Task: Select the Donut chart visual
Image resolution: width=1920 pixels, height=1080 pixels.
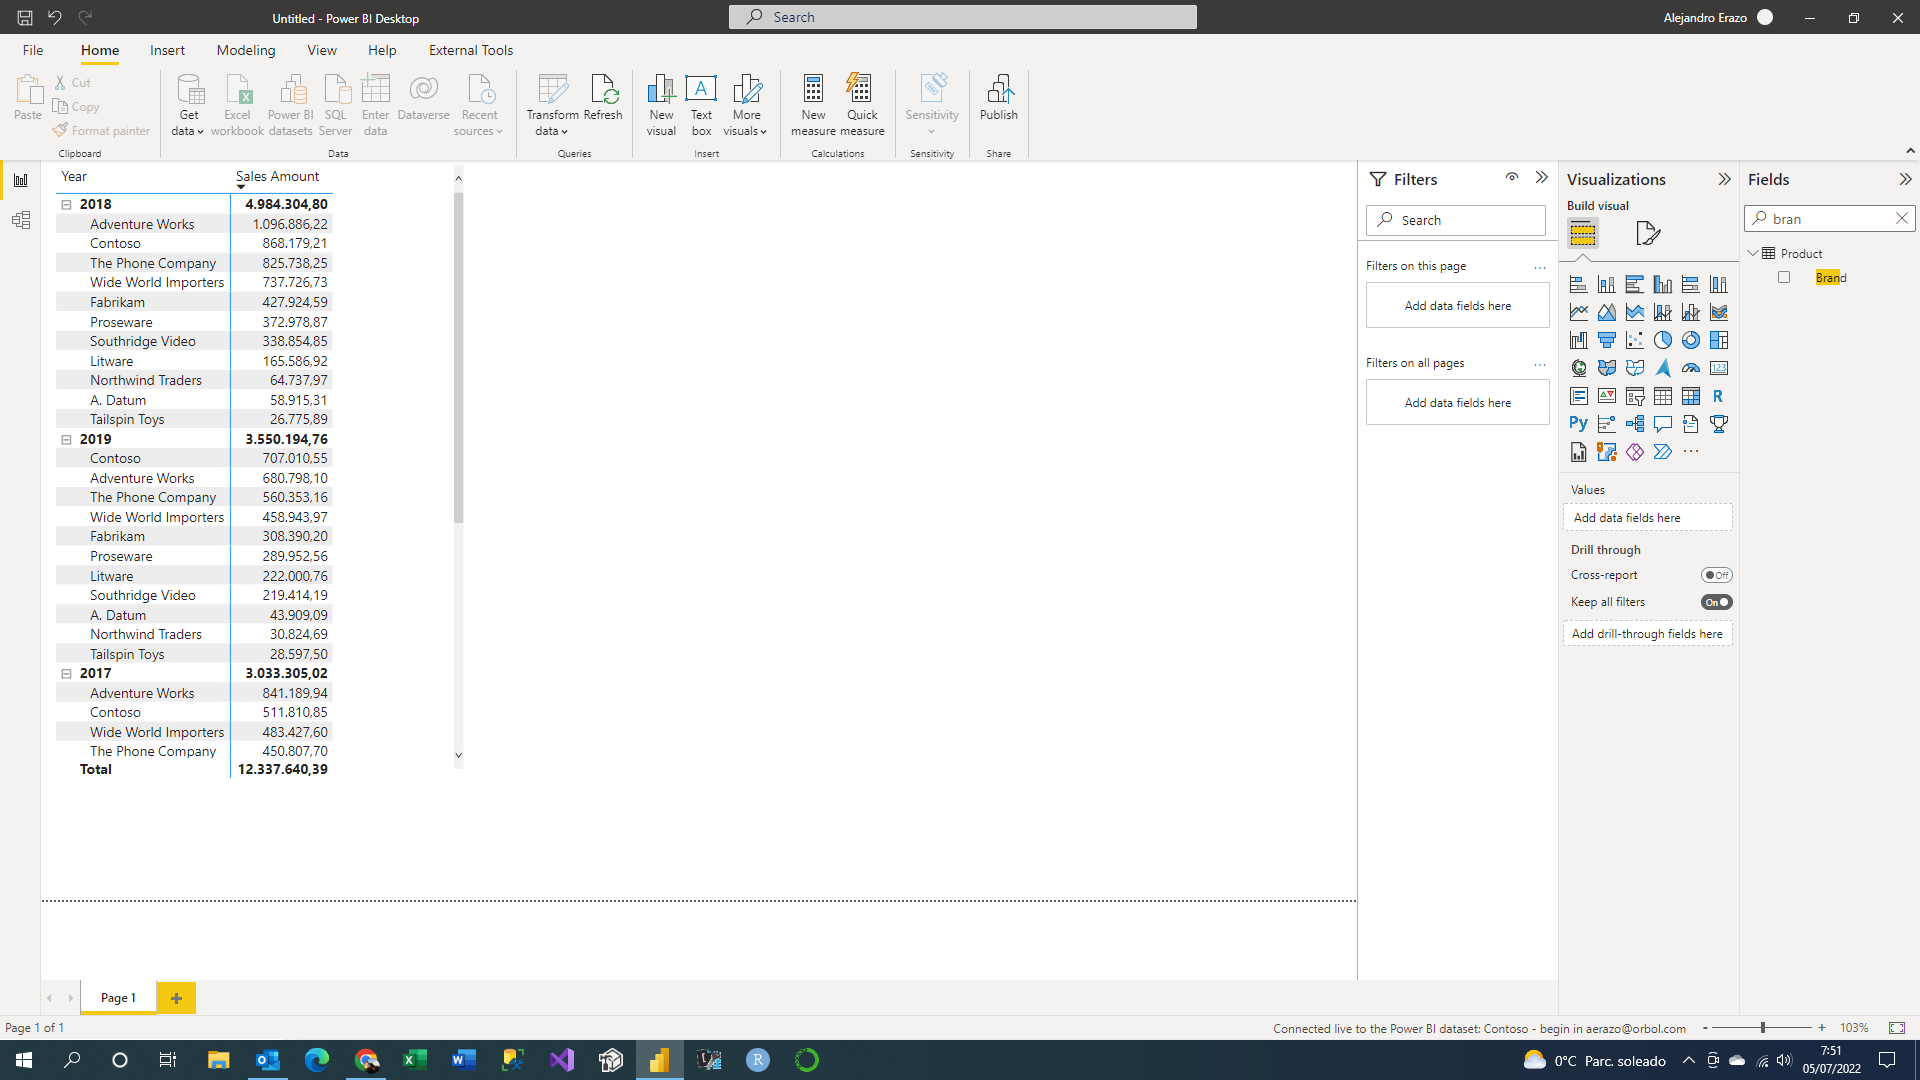Action: 1690,340
